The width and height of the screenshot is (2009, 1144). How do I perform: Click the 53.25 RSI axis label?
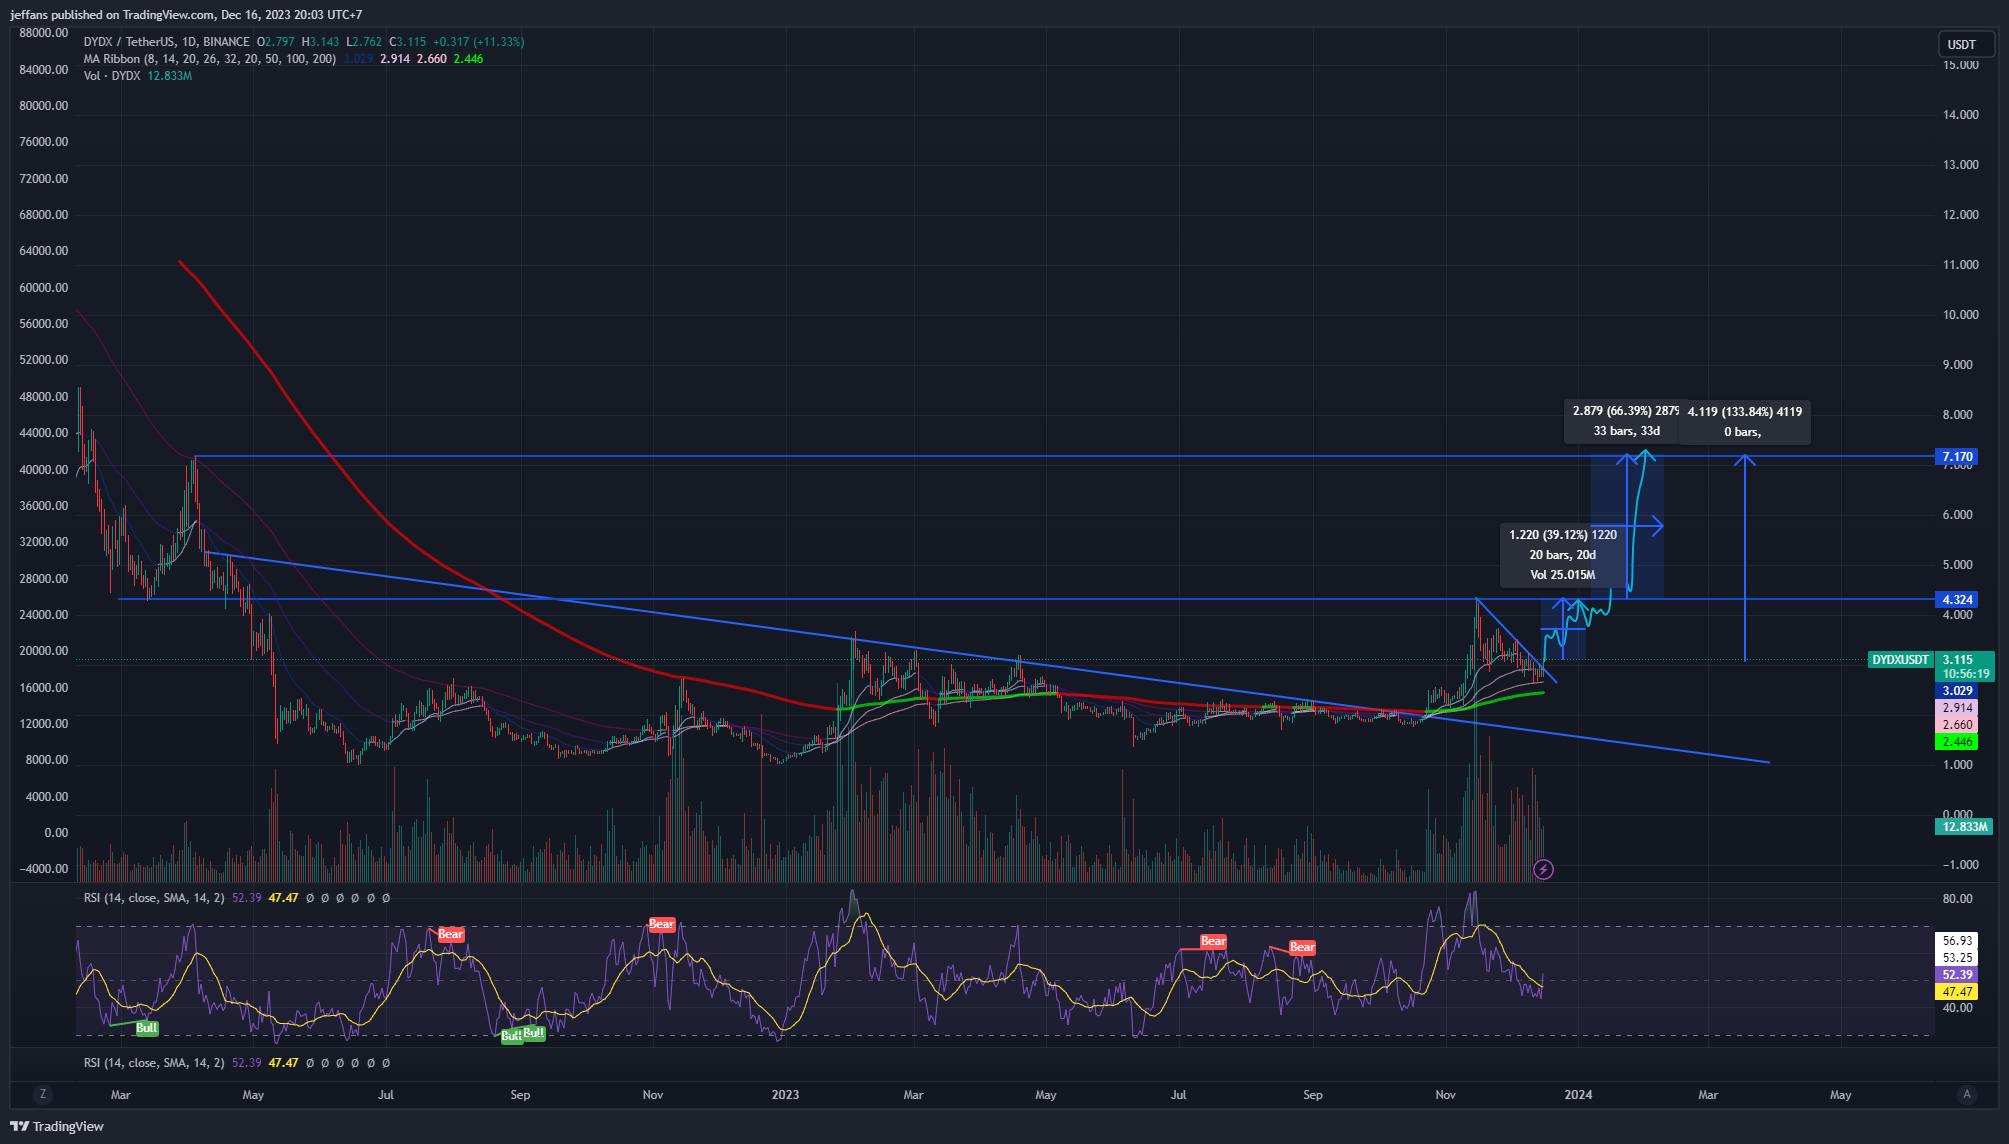click(x=1957, y=958)
